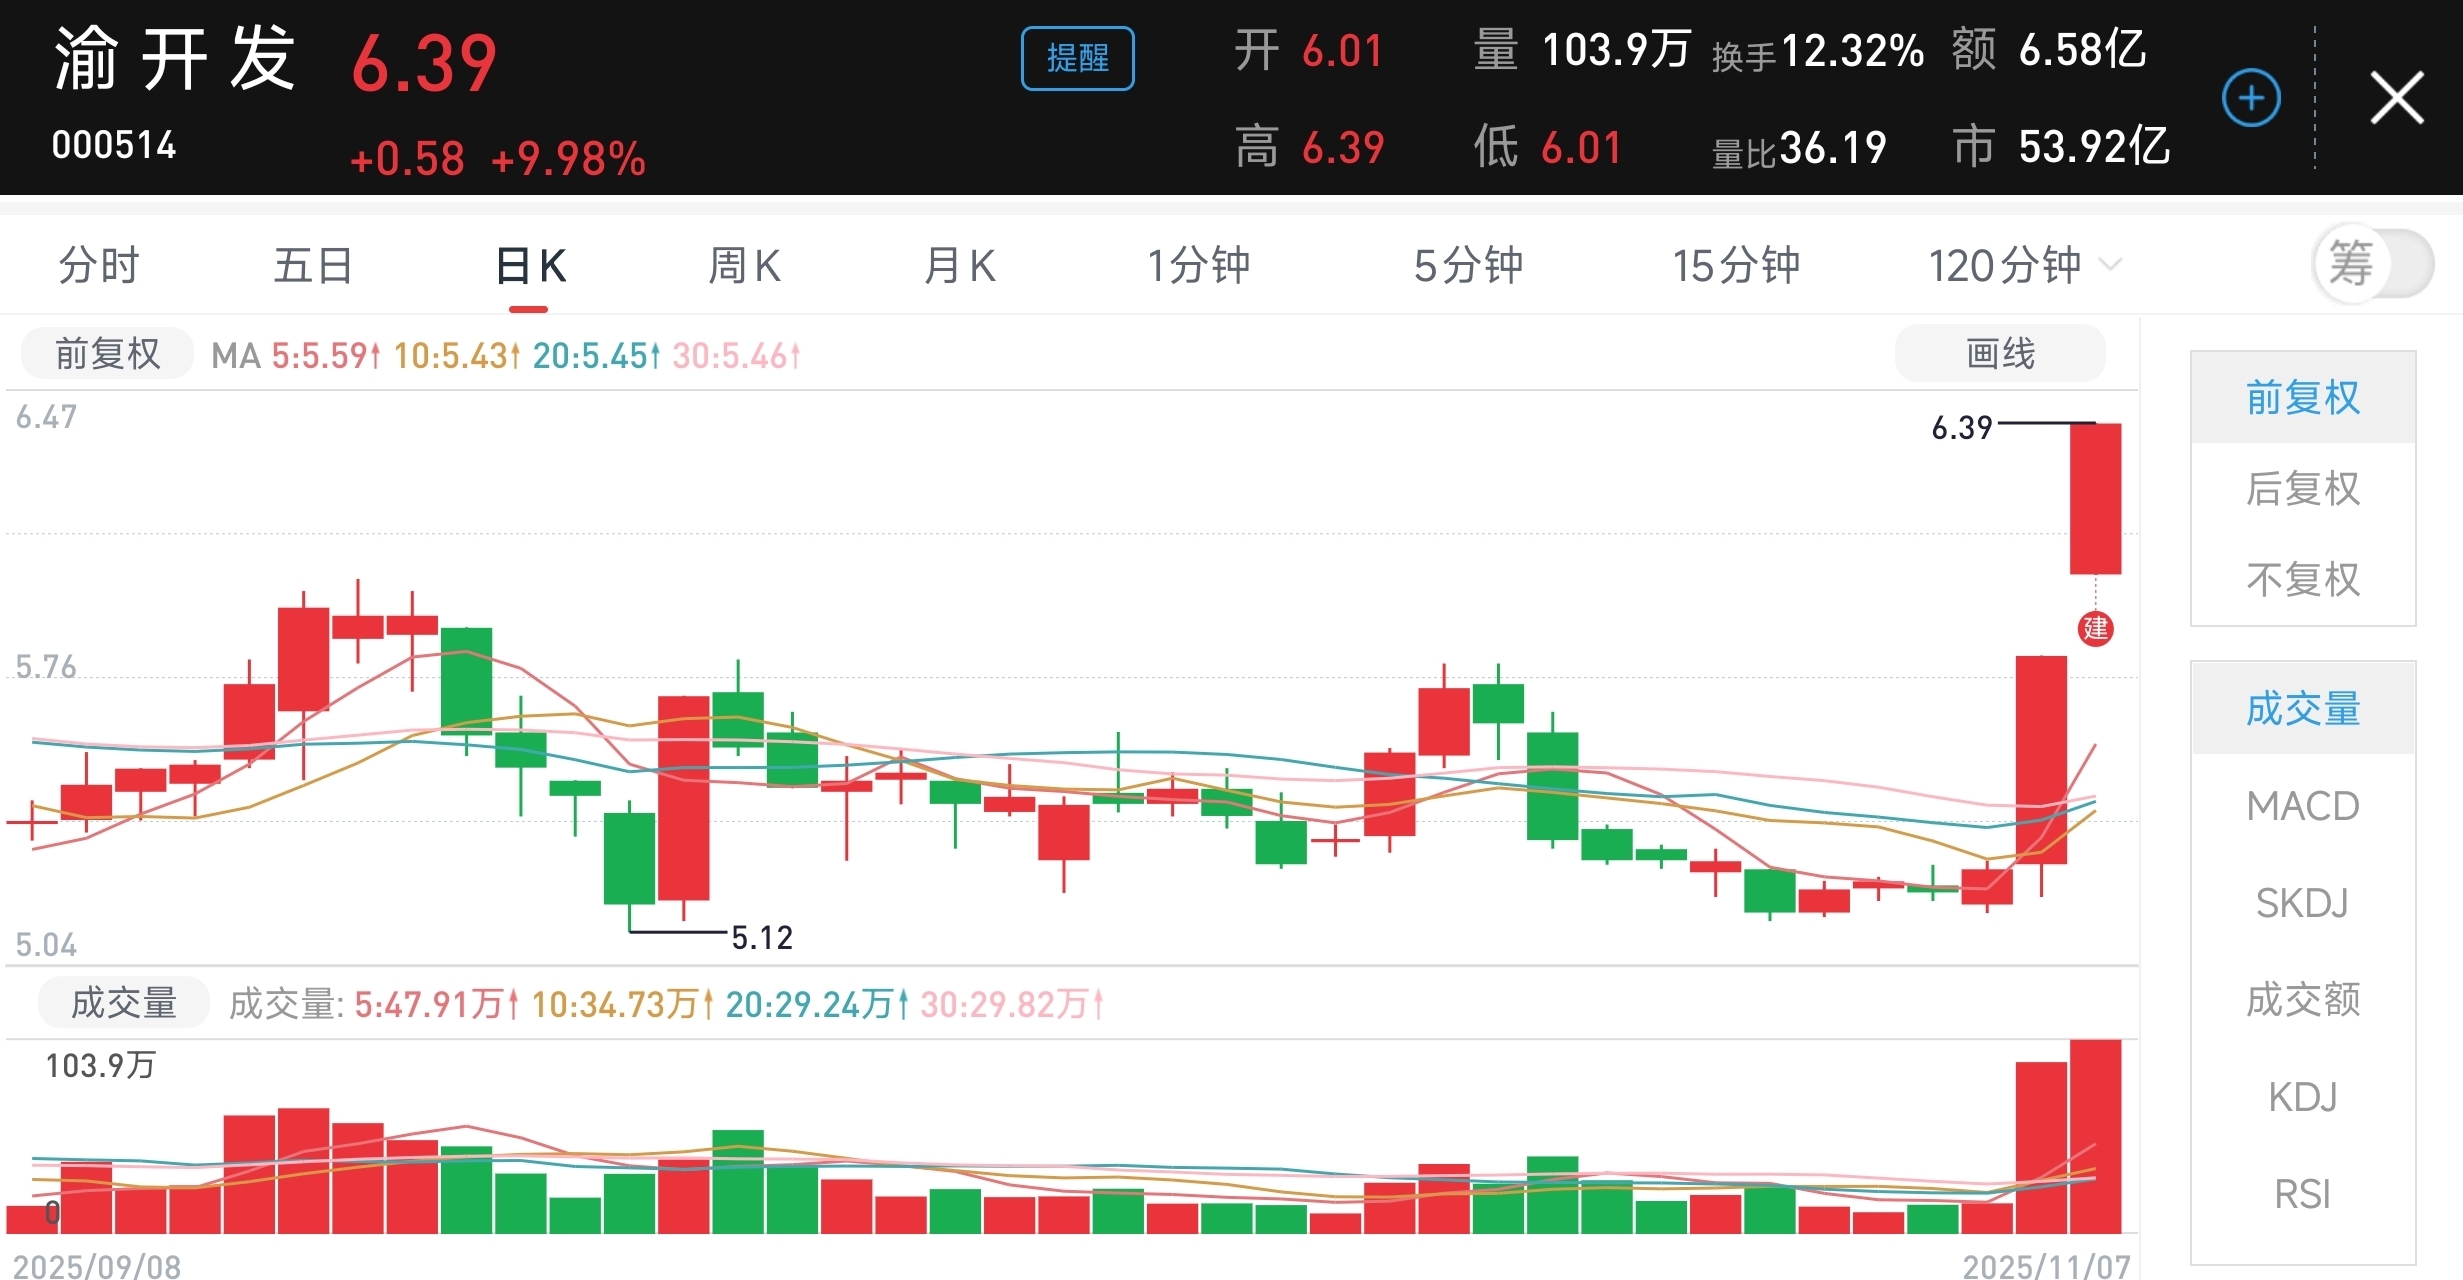Viewport: 2463px width, 1280px height.
Task: Close the stock detail view
Action: pos(2396,98)
